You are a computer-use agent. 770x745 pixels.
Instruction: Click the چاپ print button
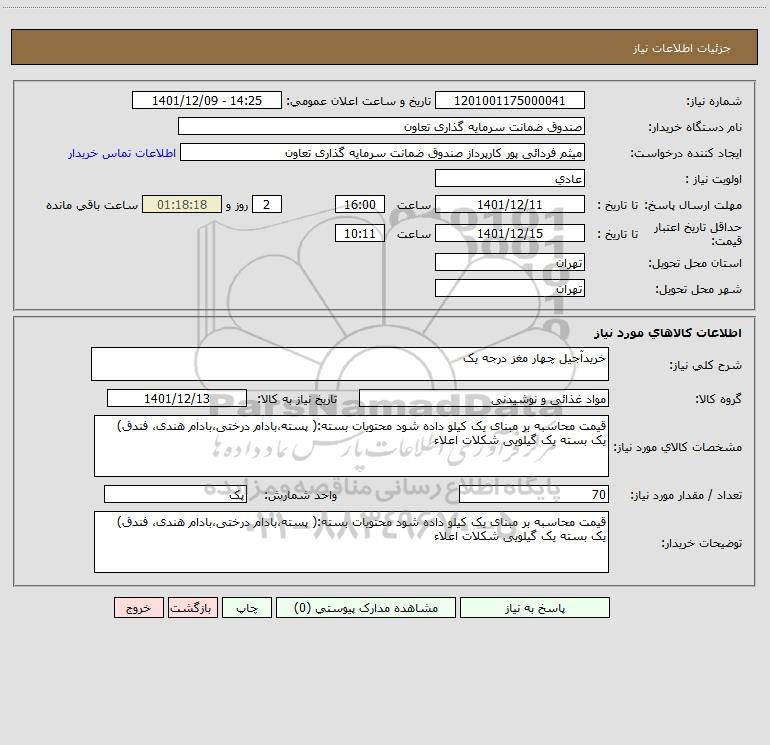247,607
